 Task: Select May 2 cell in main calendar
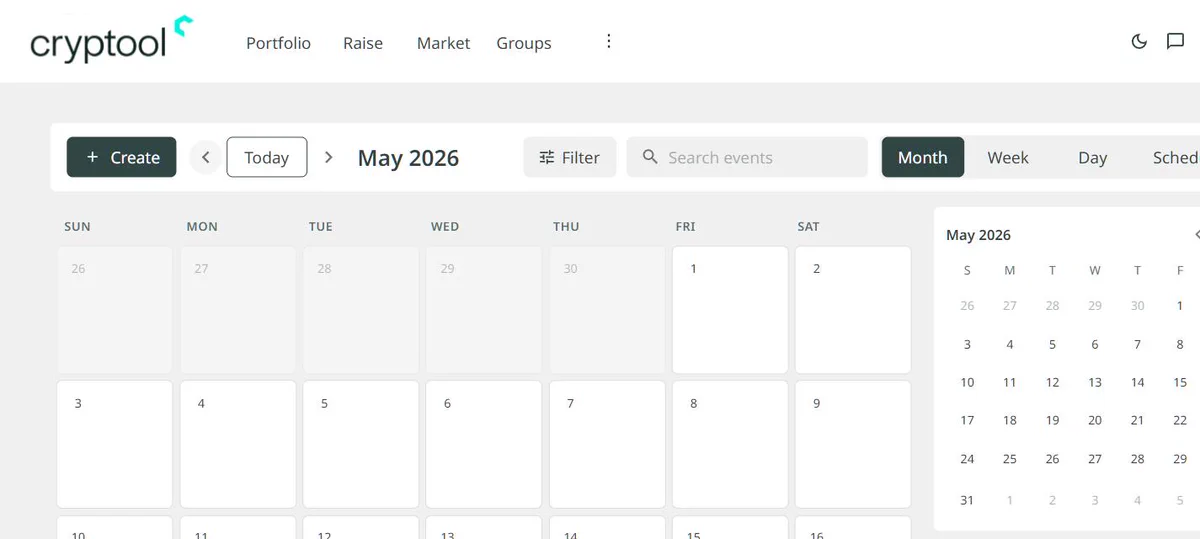(853, 310)
